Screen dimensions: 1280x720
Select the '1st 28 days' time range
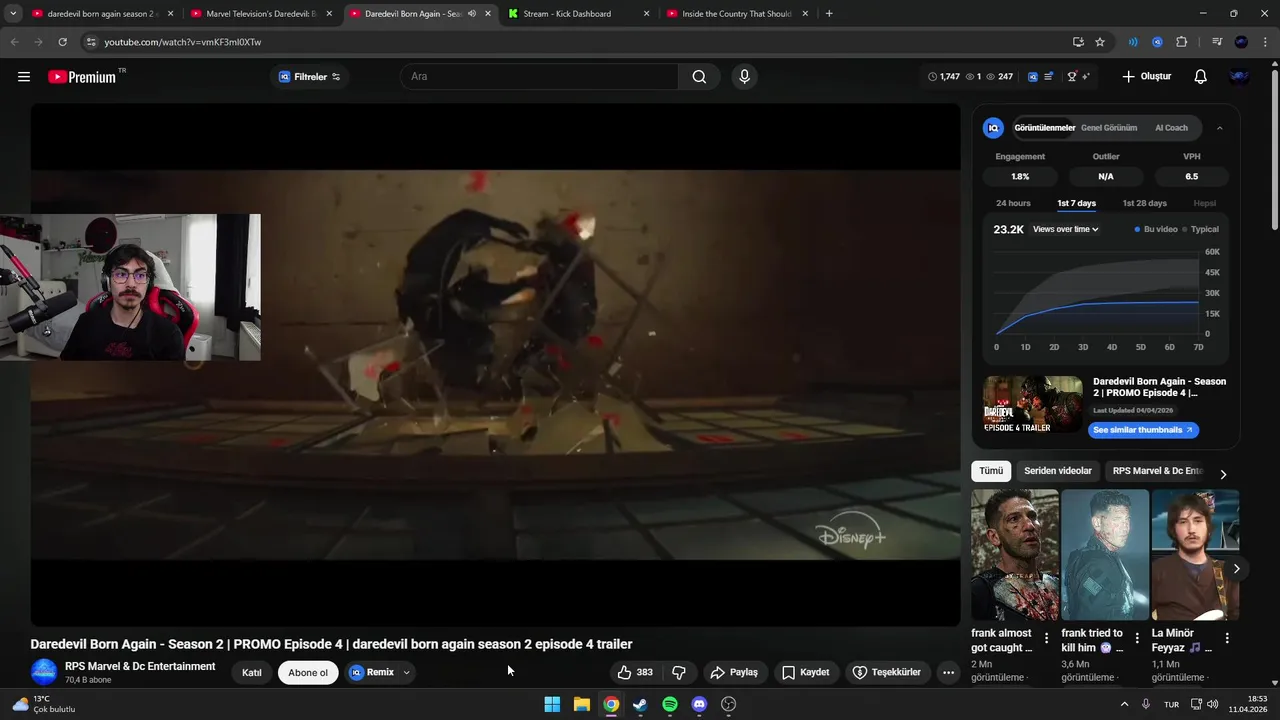1144,203
